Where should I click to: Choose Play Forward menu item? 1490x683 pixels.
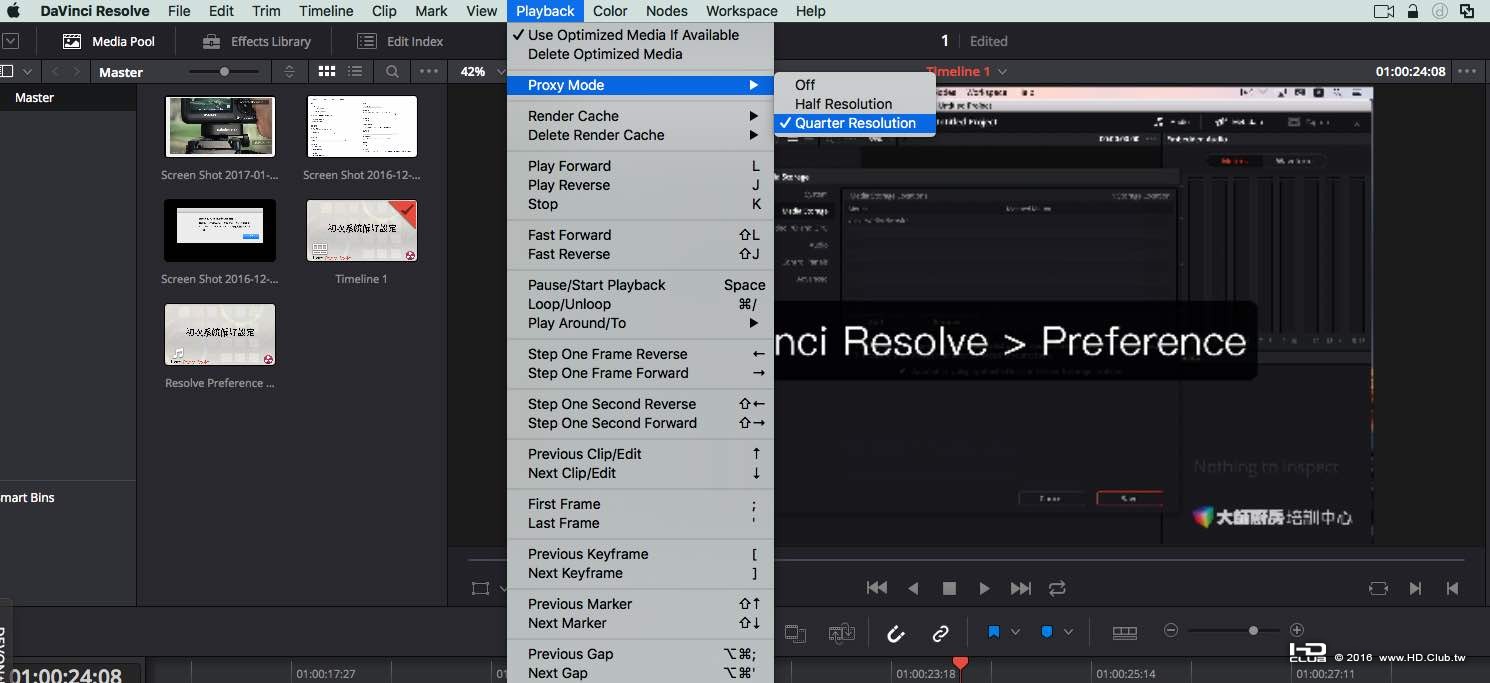(x=640, y=166)
